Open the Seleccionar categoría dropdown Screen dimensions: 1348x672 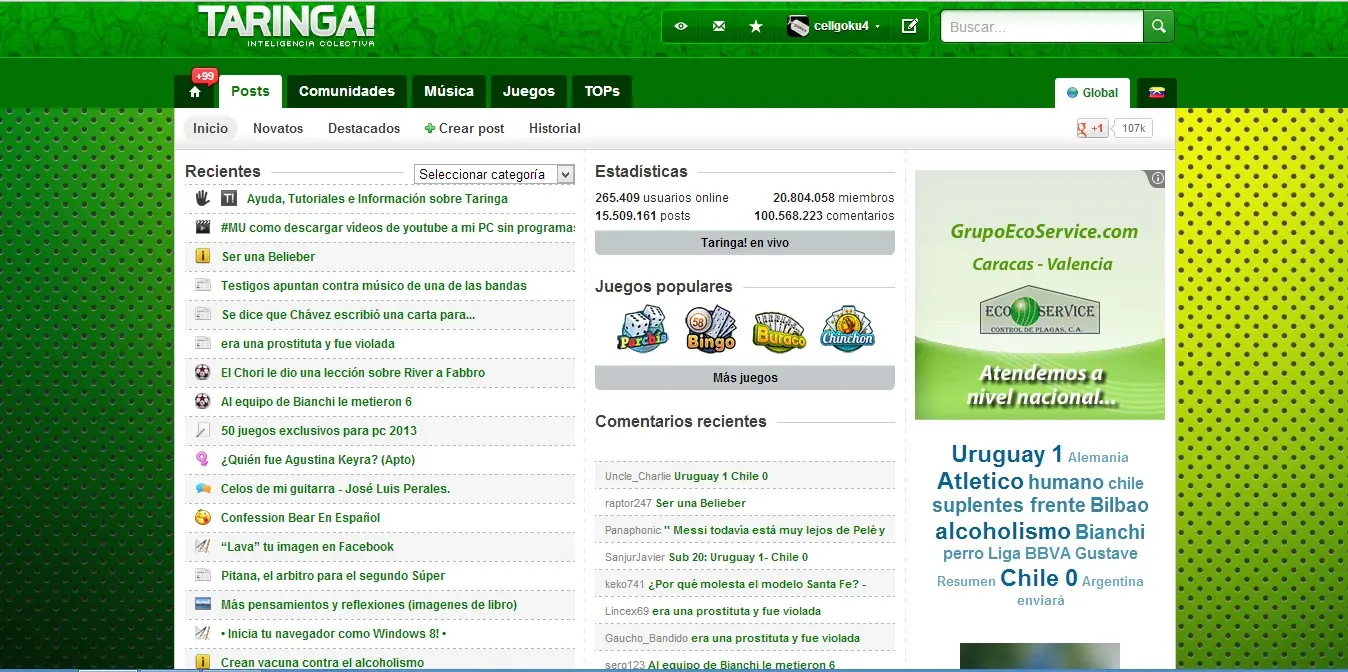(494, 174)
